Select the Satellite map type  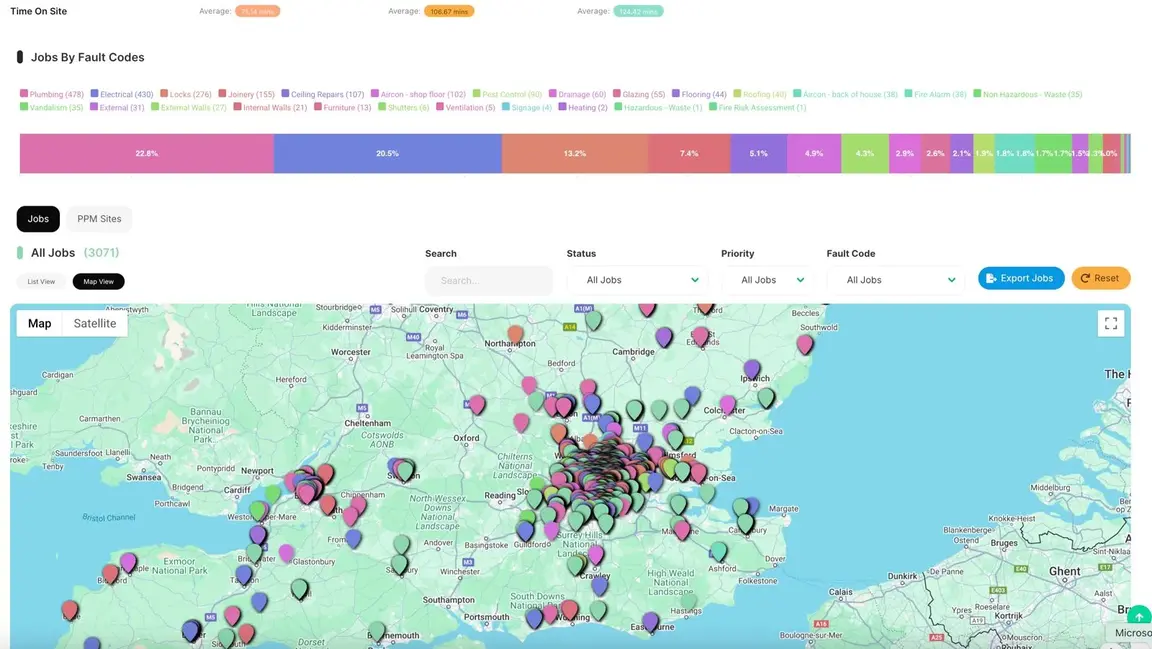tap(95, 323)
